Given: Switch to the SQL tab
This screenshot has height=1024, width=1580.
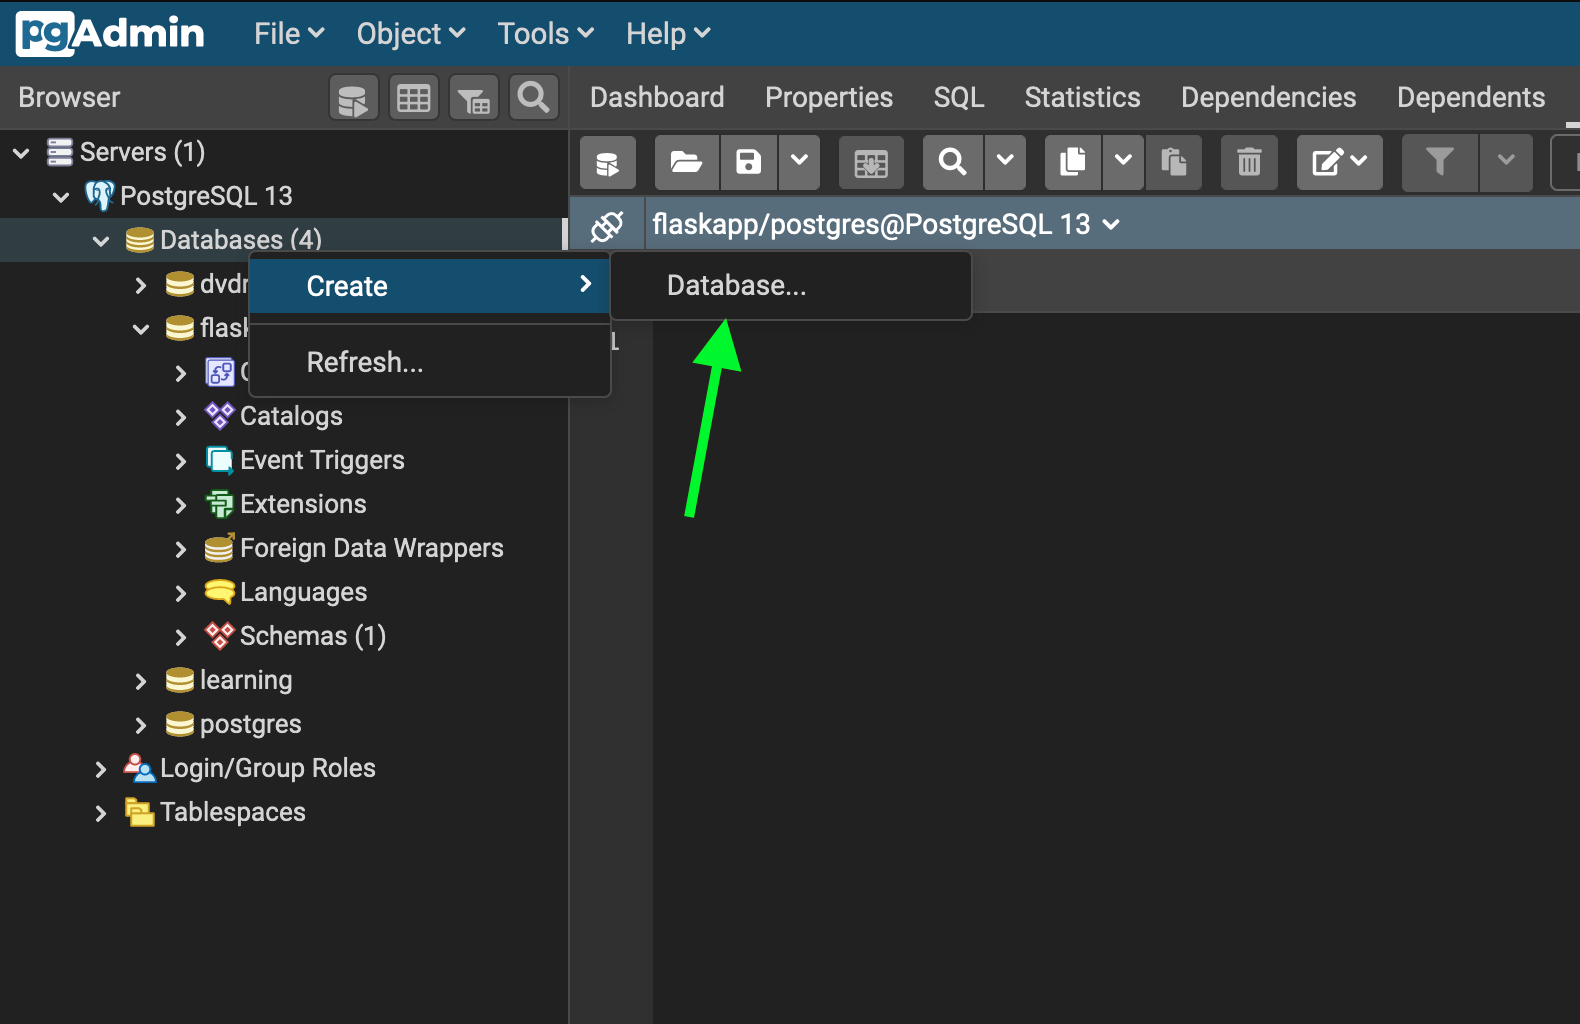Looking at the screenshot, I should [x=959, y=97].
